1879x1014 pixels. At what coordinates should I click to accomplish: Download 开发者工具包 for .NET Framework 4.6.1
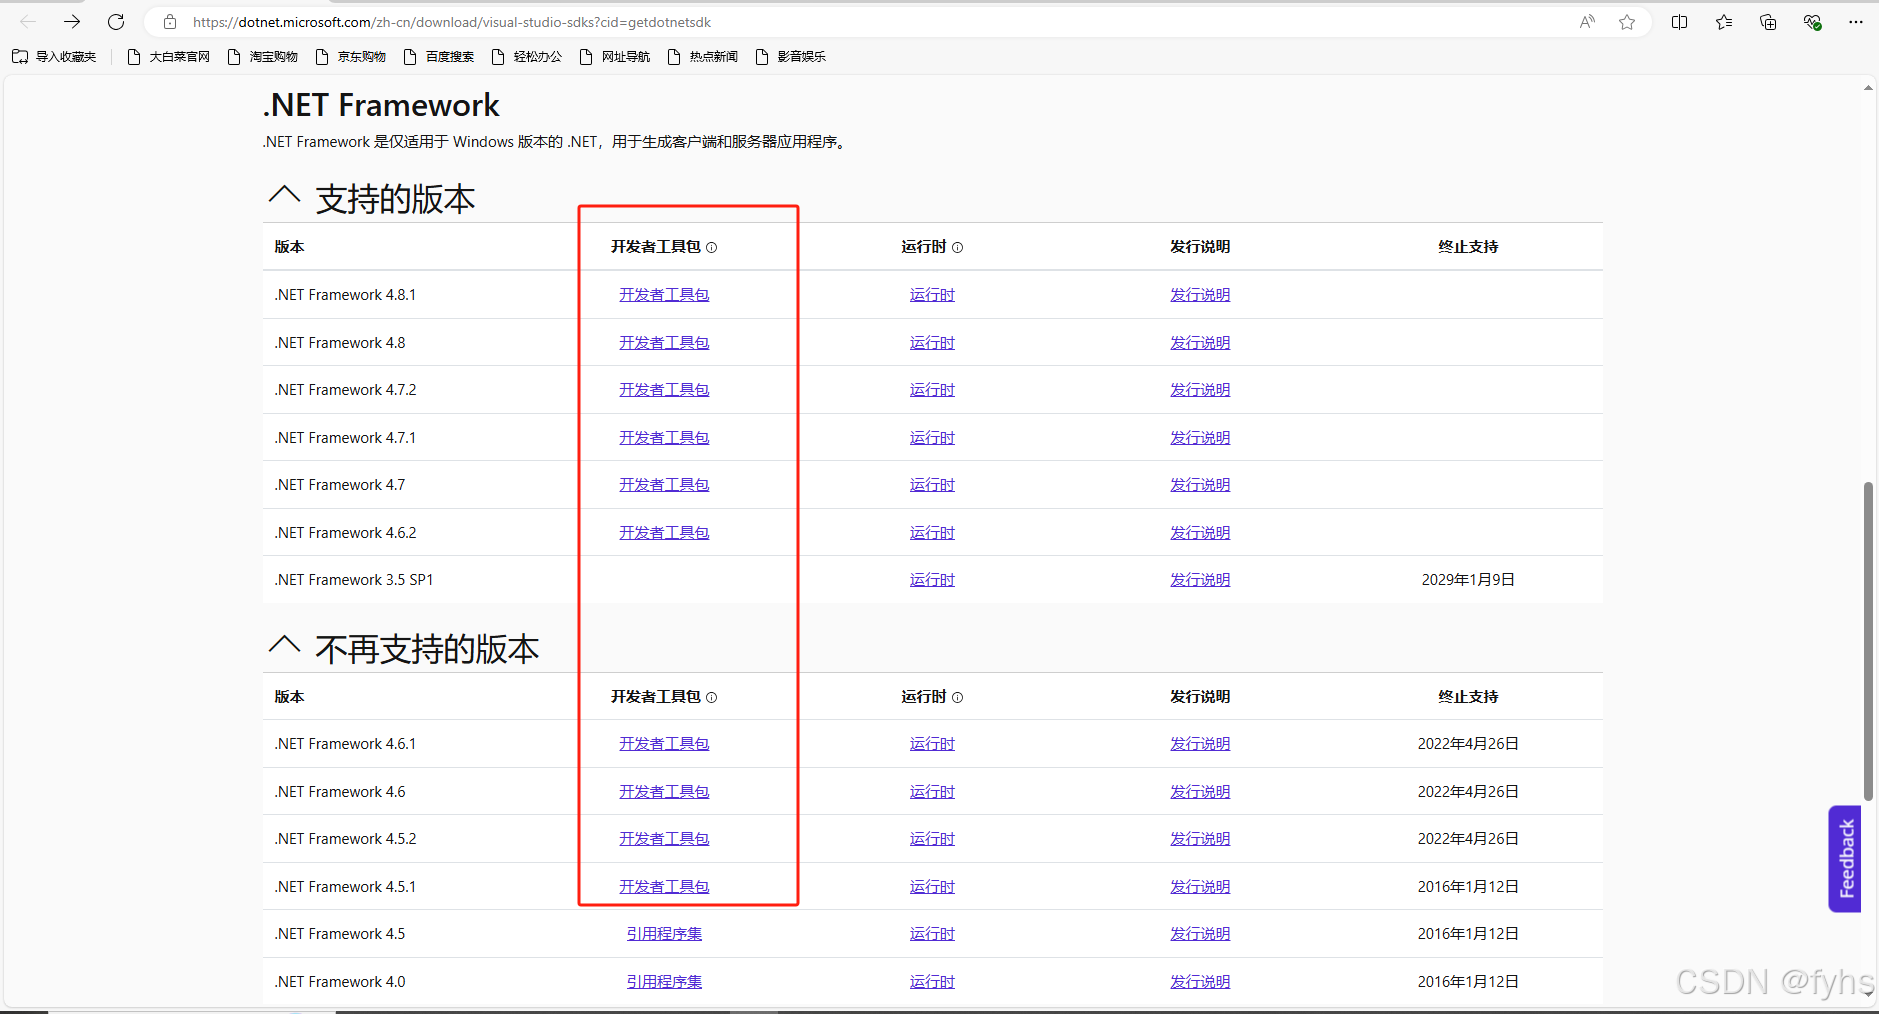pos(664,744)
